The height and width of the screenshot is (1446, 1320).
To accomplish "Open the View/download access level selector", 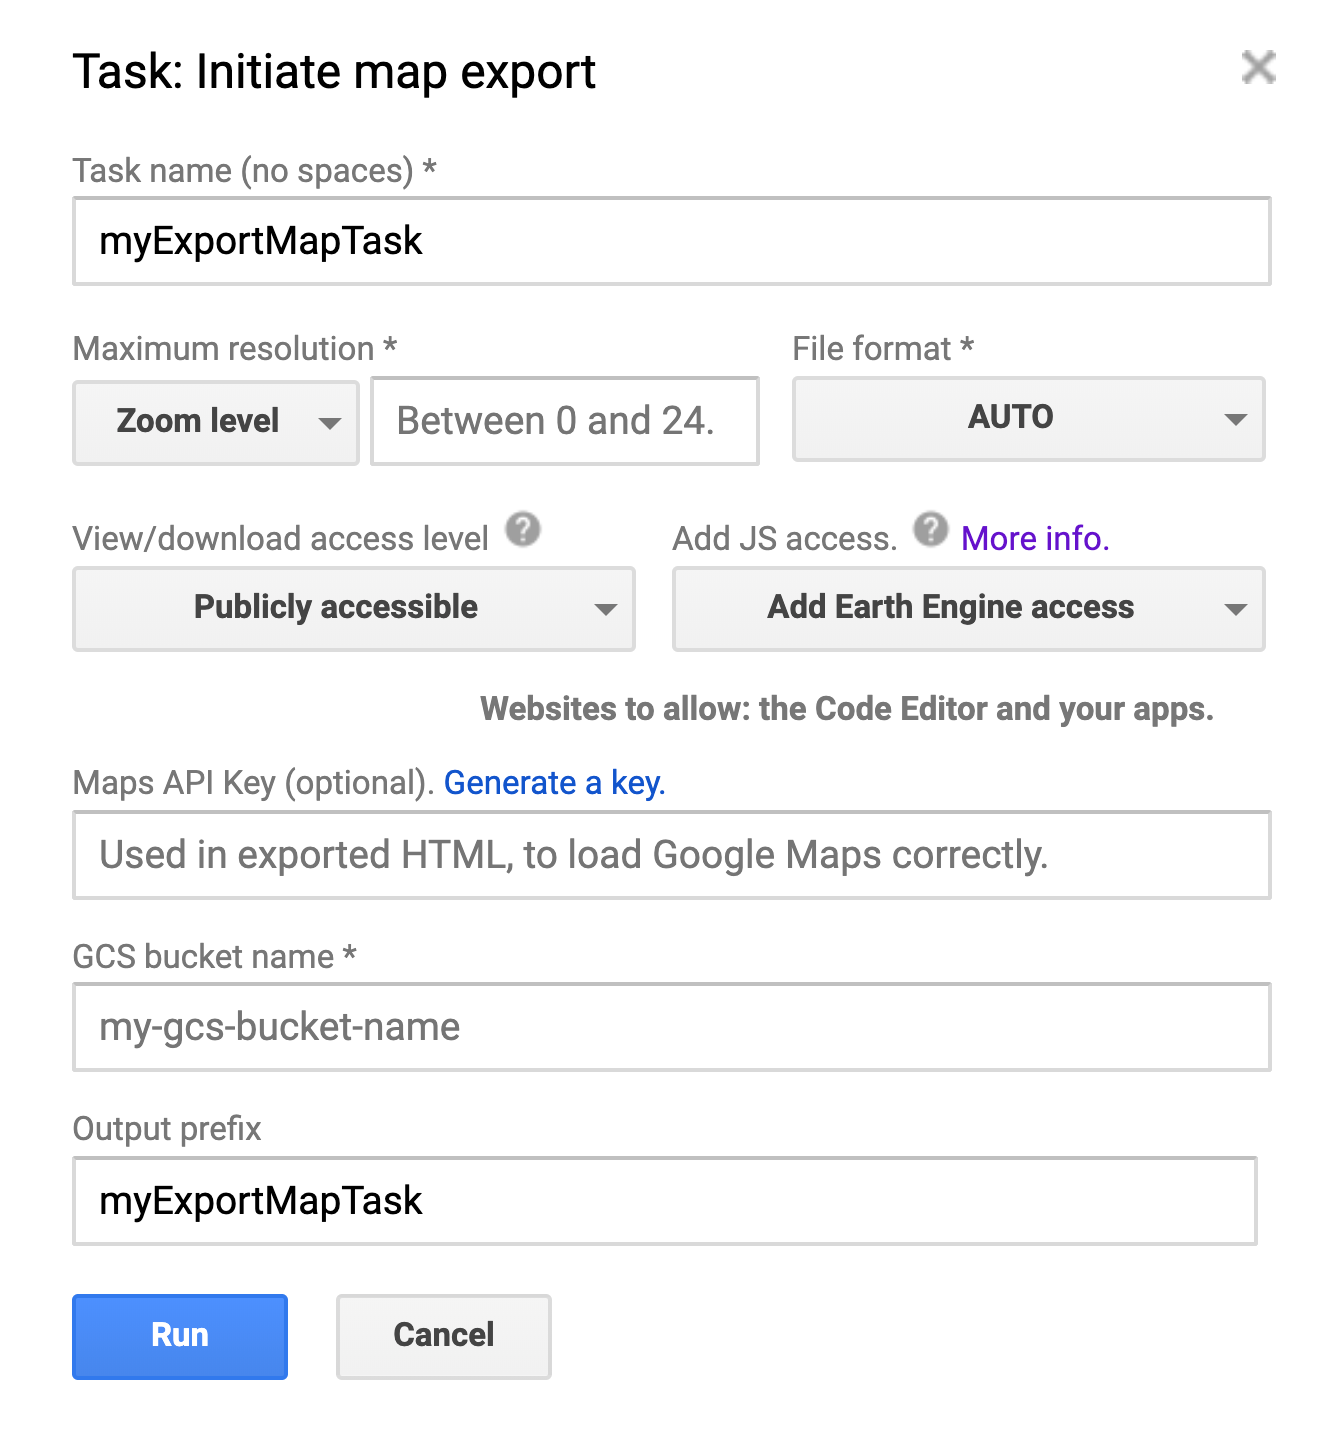I will tap(353, 609).
